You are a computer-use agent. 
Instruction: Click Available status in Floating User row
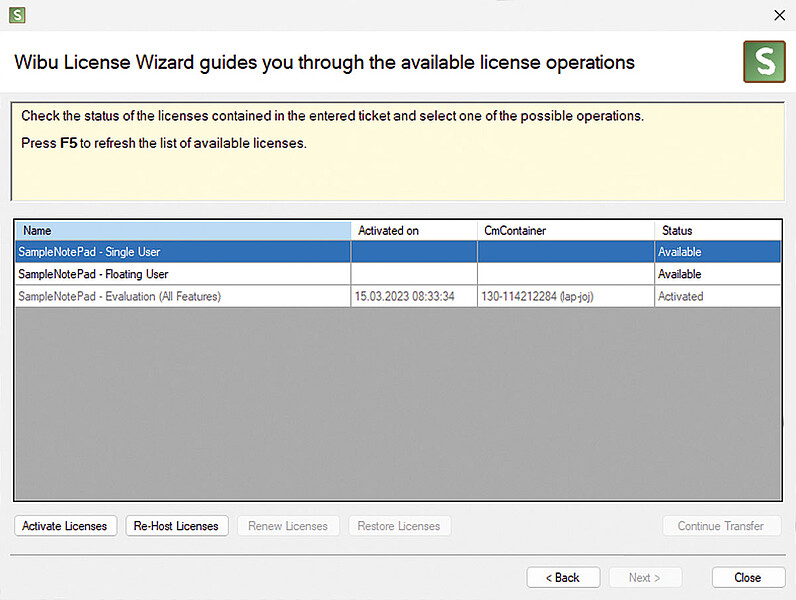(x=717, y=274)
